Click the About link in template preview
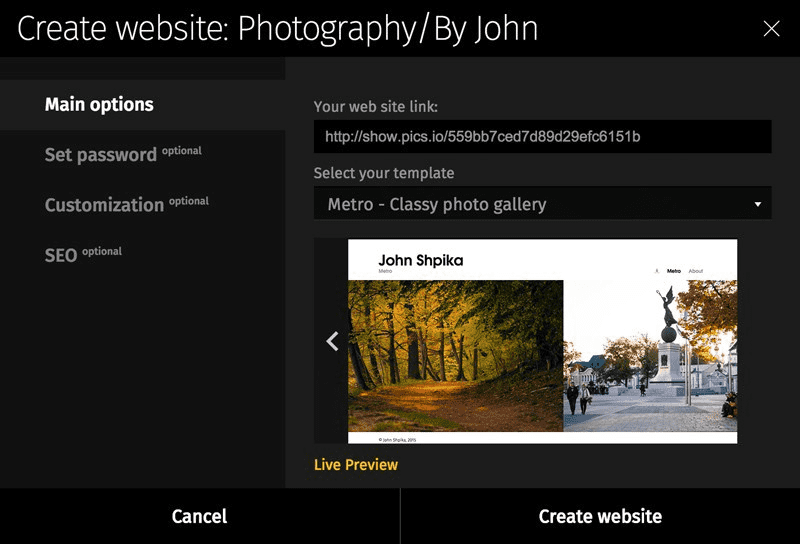The width and height of the screenshot is (800, 544). (x=695, y=271)
